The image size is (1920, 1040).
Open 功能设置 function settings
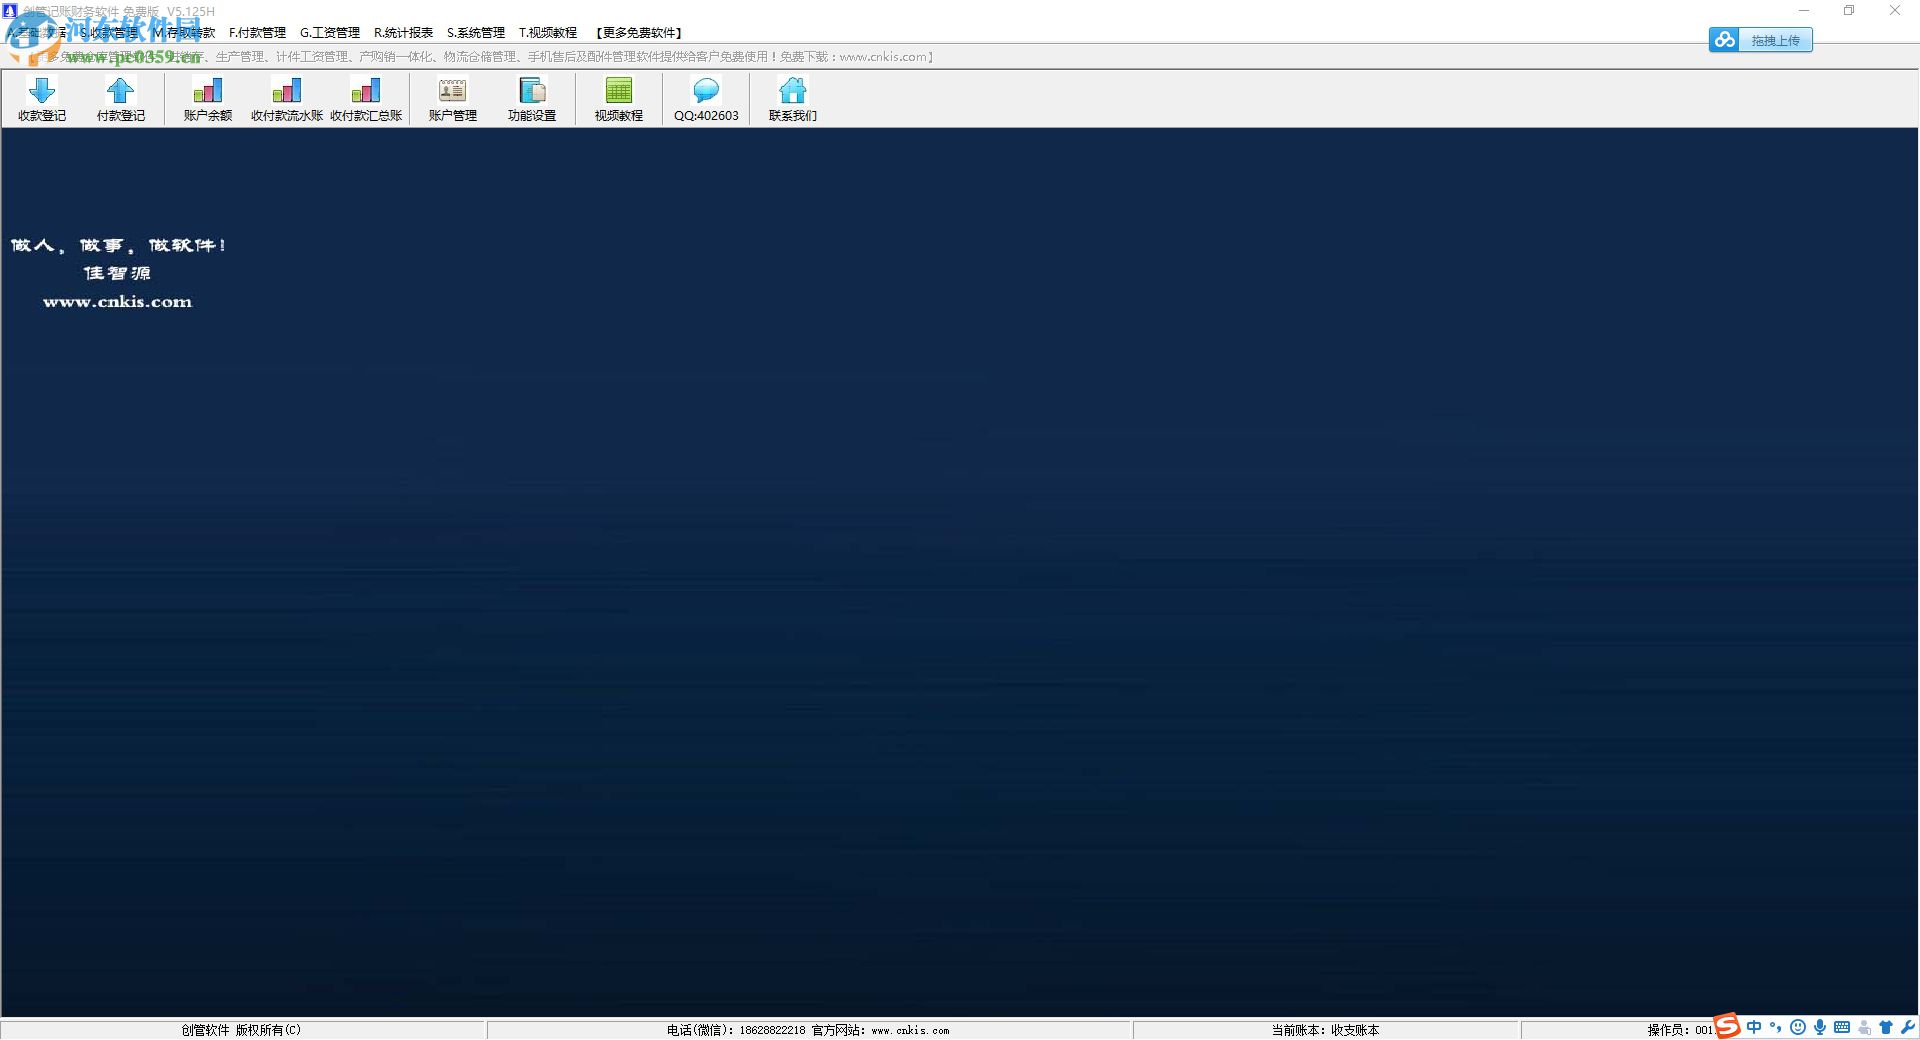[x=532, y=99]
